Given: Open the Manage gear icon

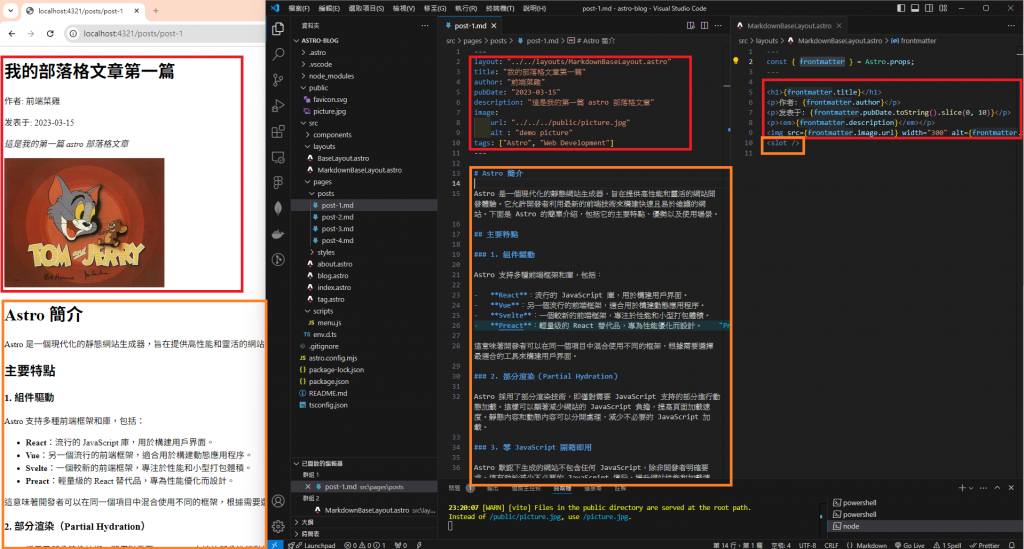Looking at the screenshot, I should pyautogui.click(x=278, y=526).
